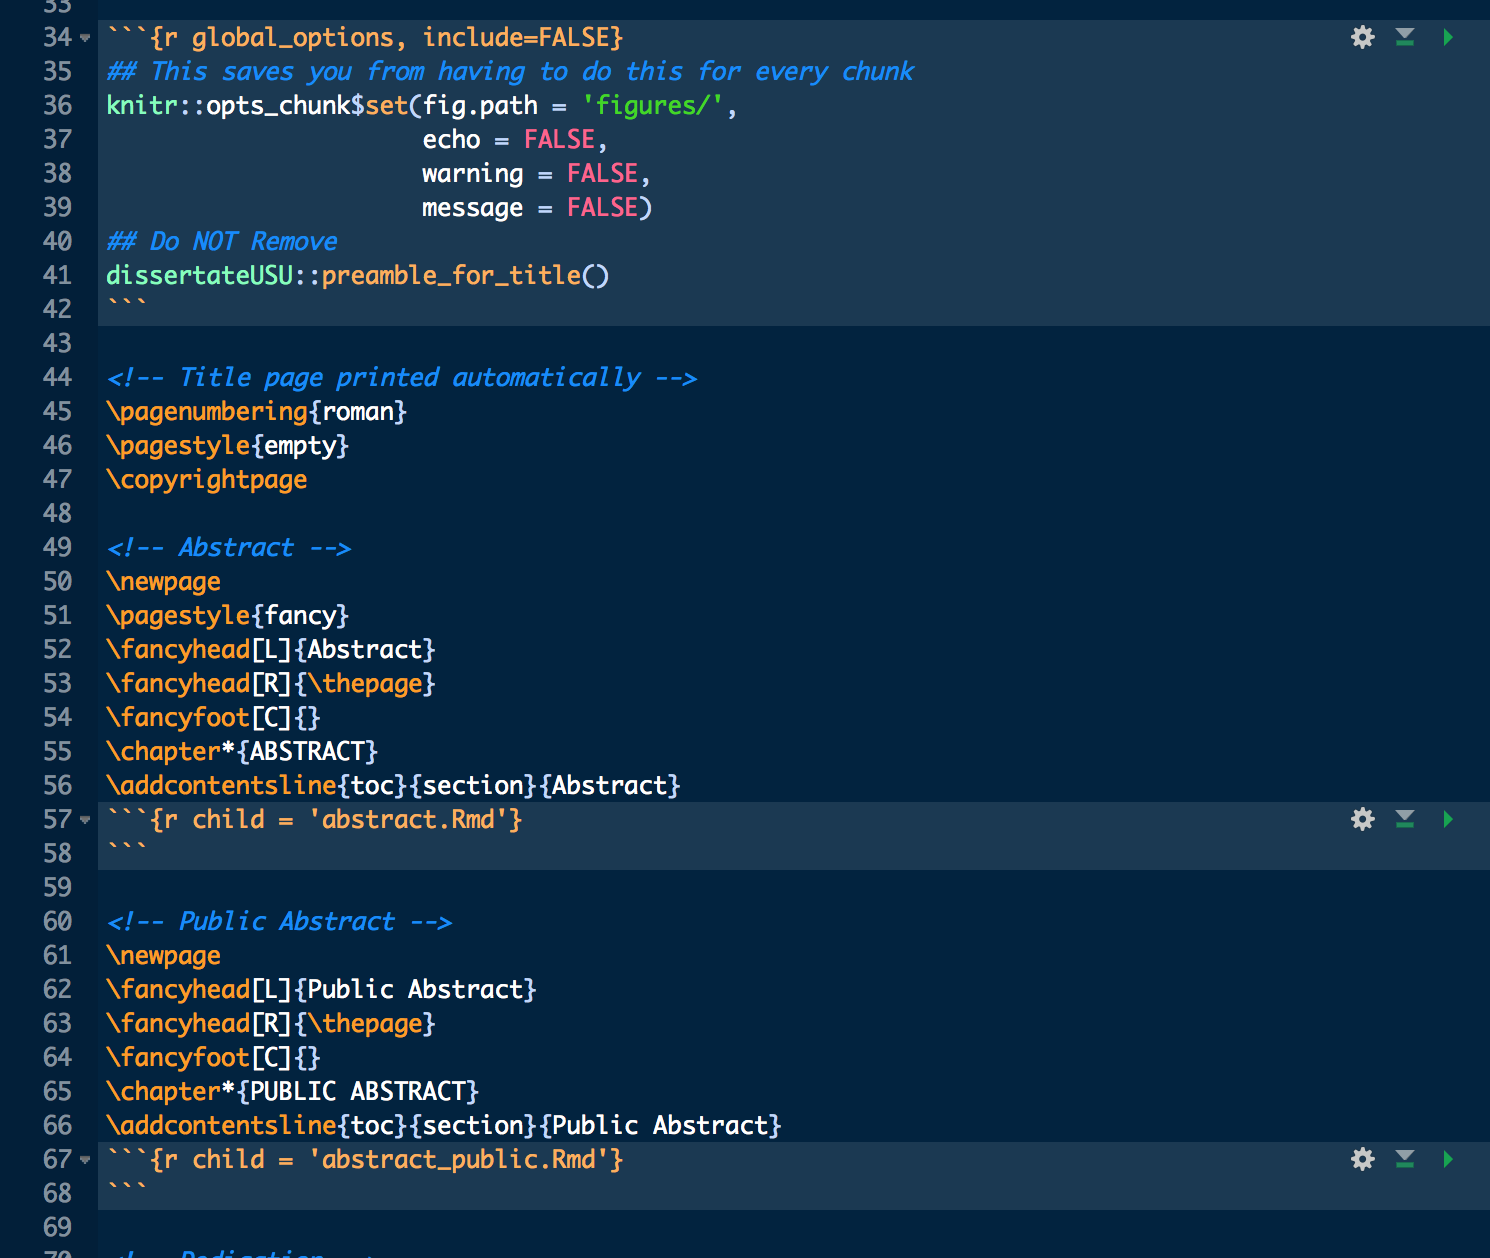The image size is (1490, 1258).
Task: Click \fancyfoot[C]{} on line 64
Action: pos(213,1058)
